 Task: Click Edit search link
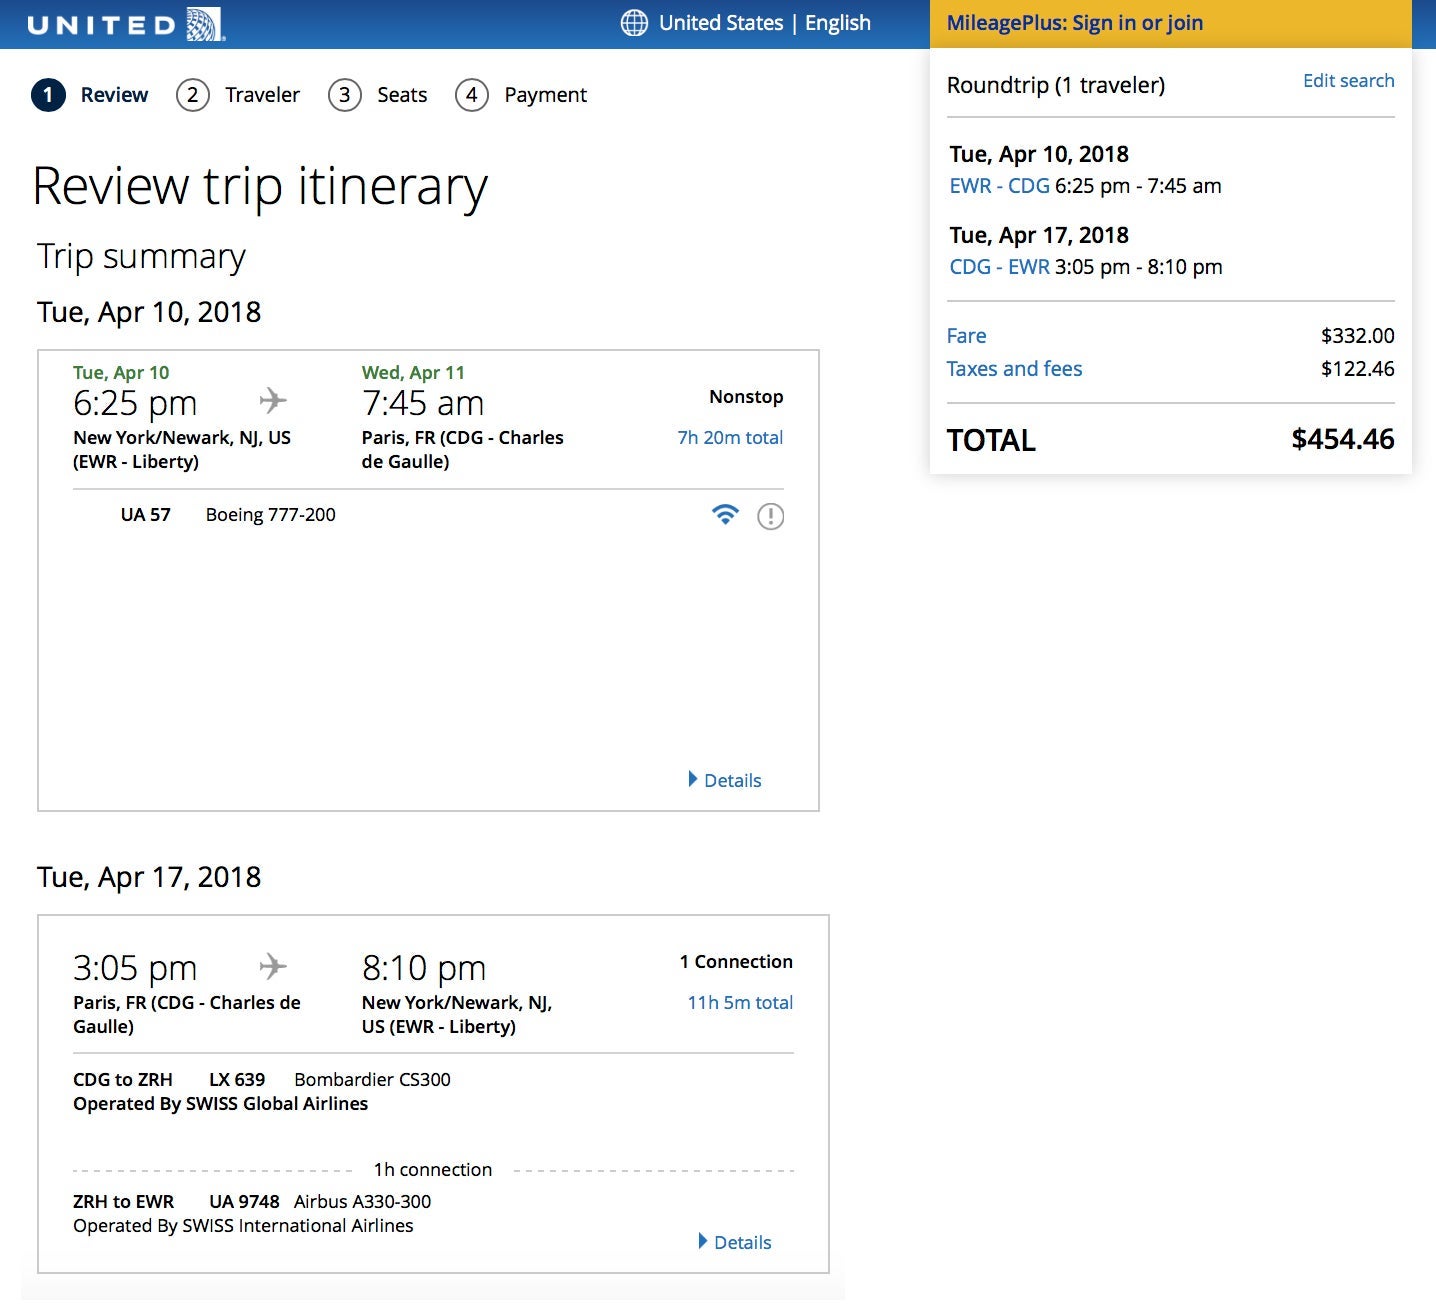(1348, 81)
